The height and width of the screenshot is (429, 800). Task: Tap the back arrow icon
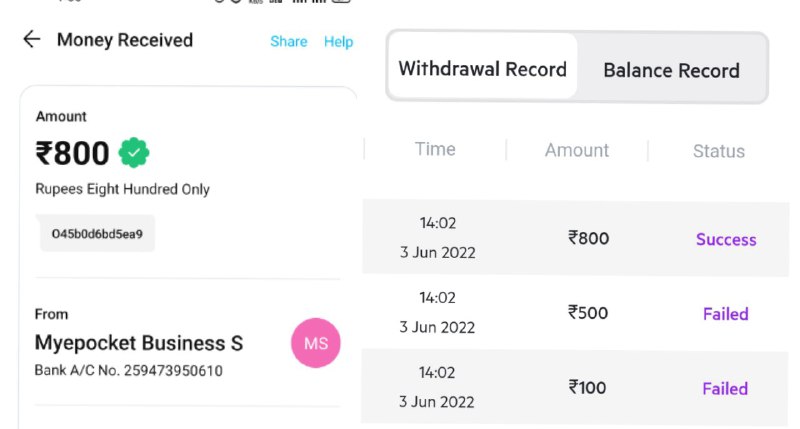coord(32,39)
